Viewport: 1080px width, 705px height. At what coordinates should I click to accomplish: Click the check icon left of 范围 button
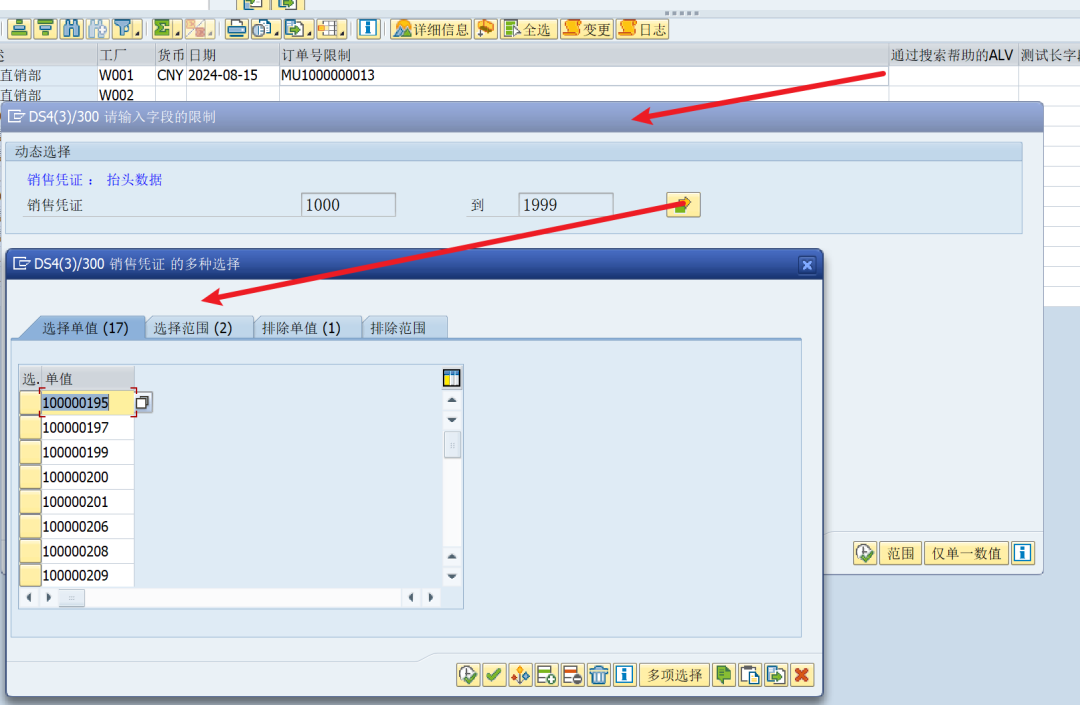pyautogui.click(x=864, y=553)
